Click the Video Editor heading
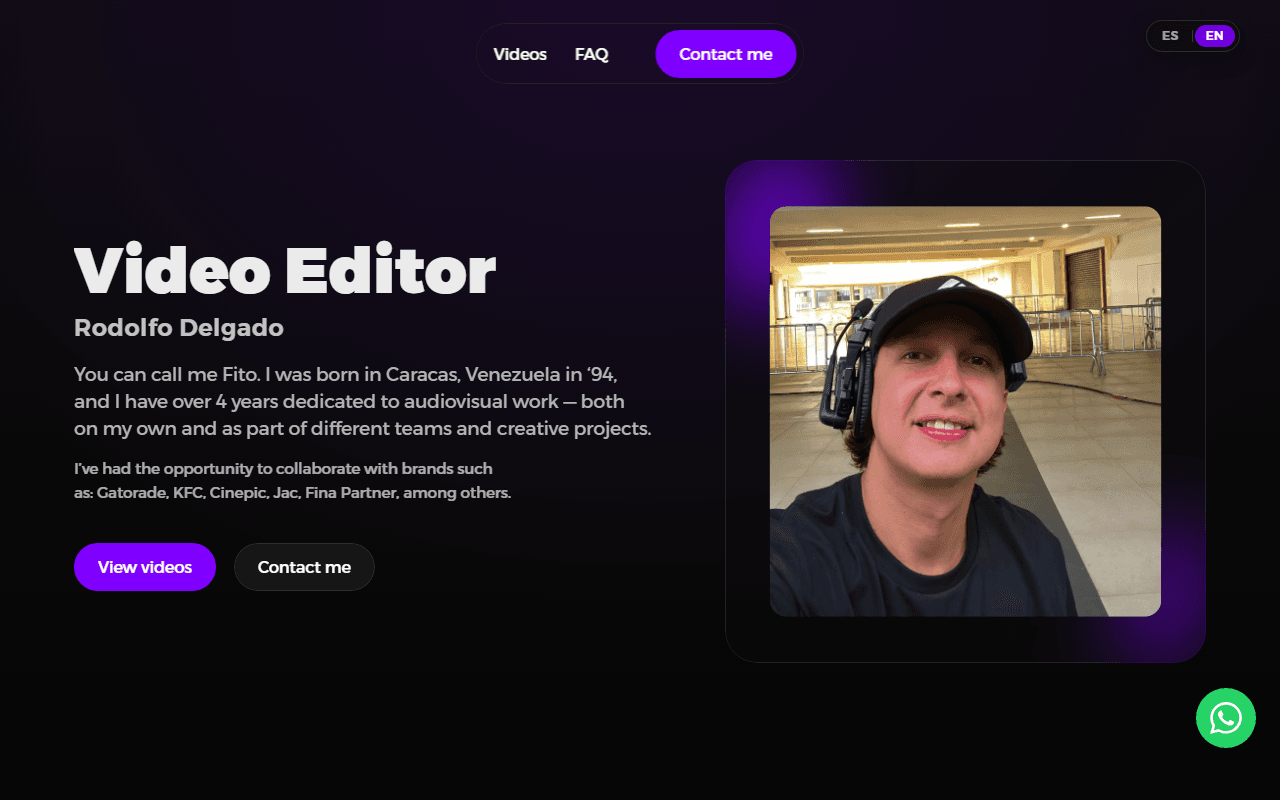 coord(285,271)
